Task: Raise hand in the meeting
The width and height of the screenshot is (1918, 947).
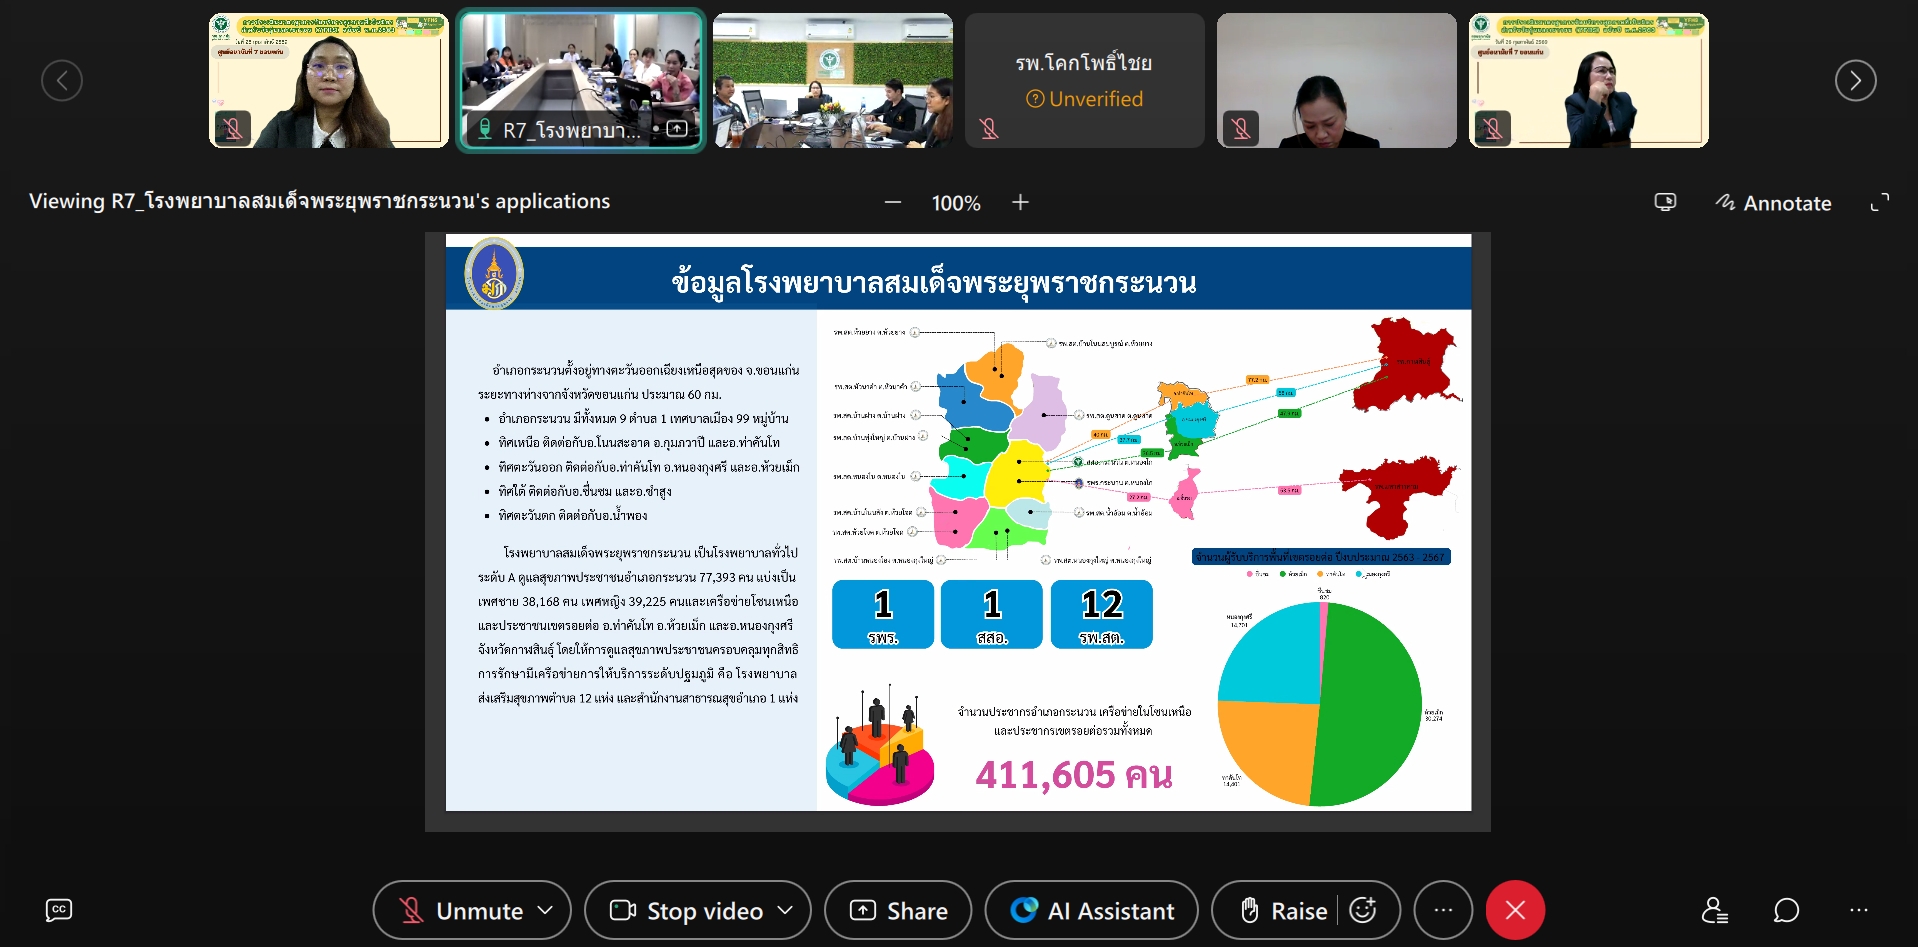Action: (1284, 910)
